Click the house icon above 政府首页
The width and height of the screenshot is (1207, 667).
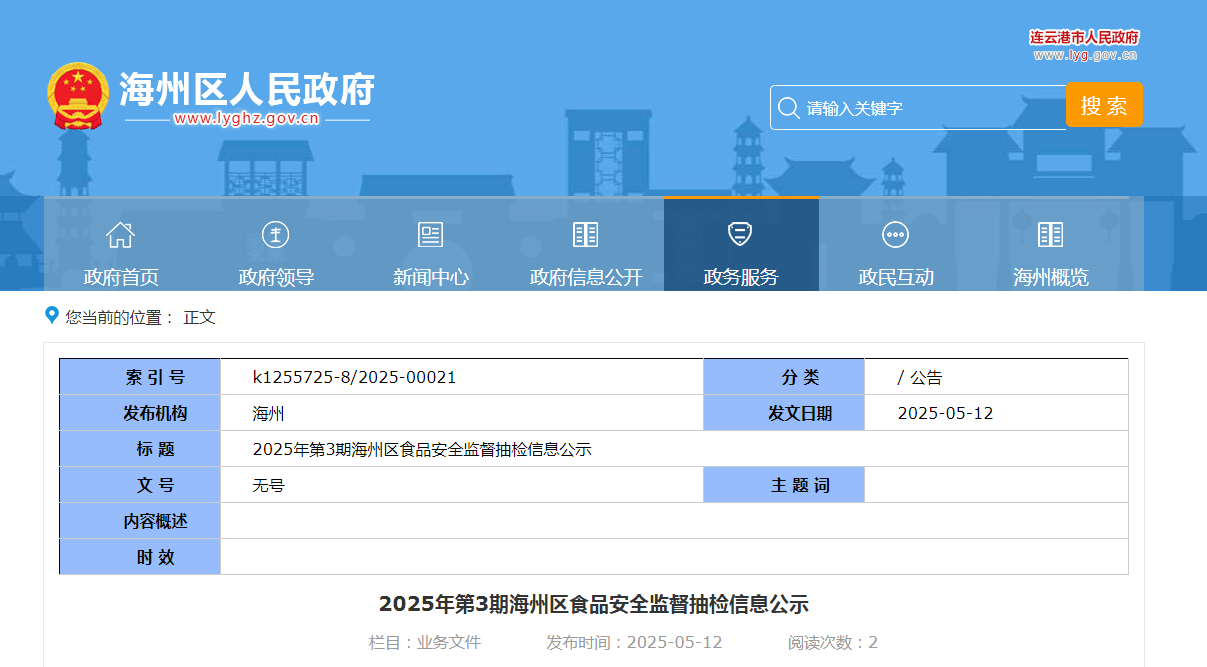(x=120, y=235)
